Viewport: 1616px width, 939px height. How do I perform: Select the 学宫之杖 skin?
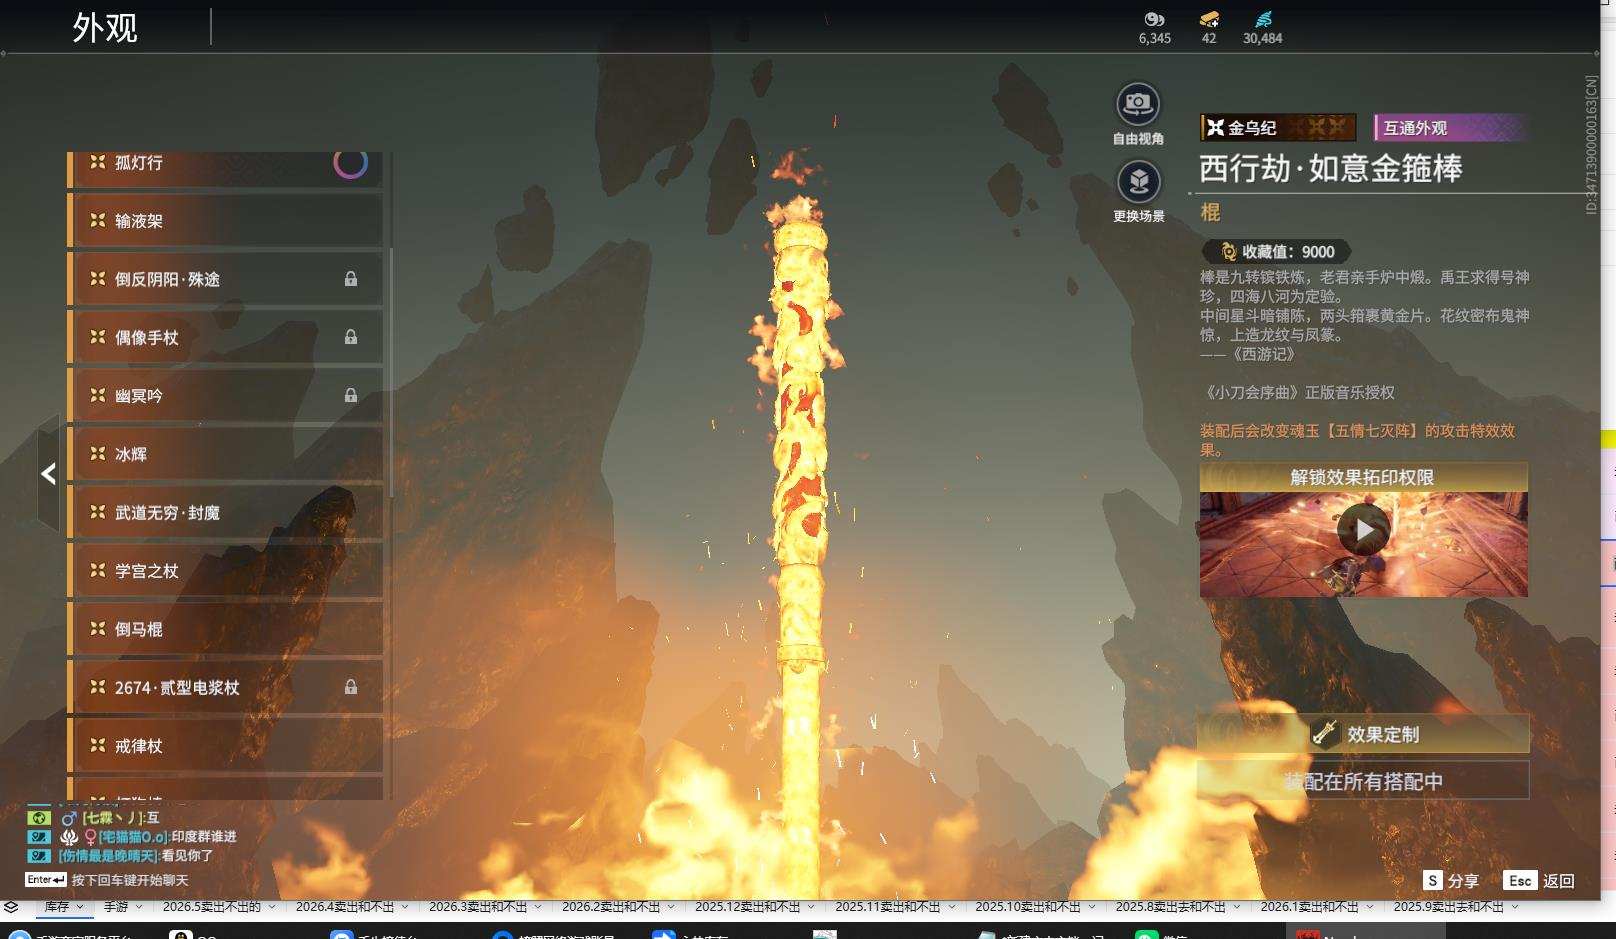[x=225, y=571]
